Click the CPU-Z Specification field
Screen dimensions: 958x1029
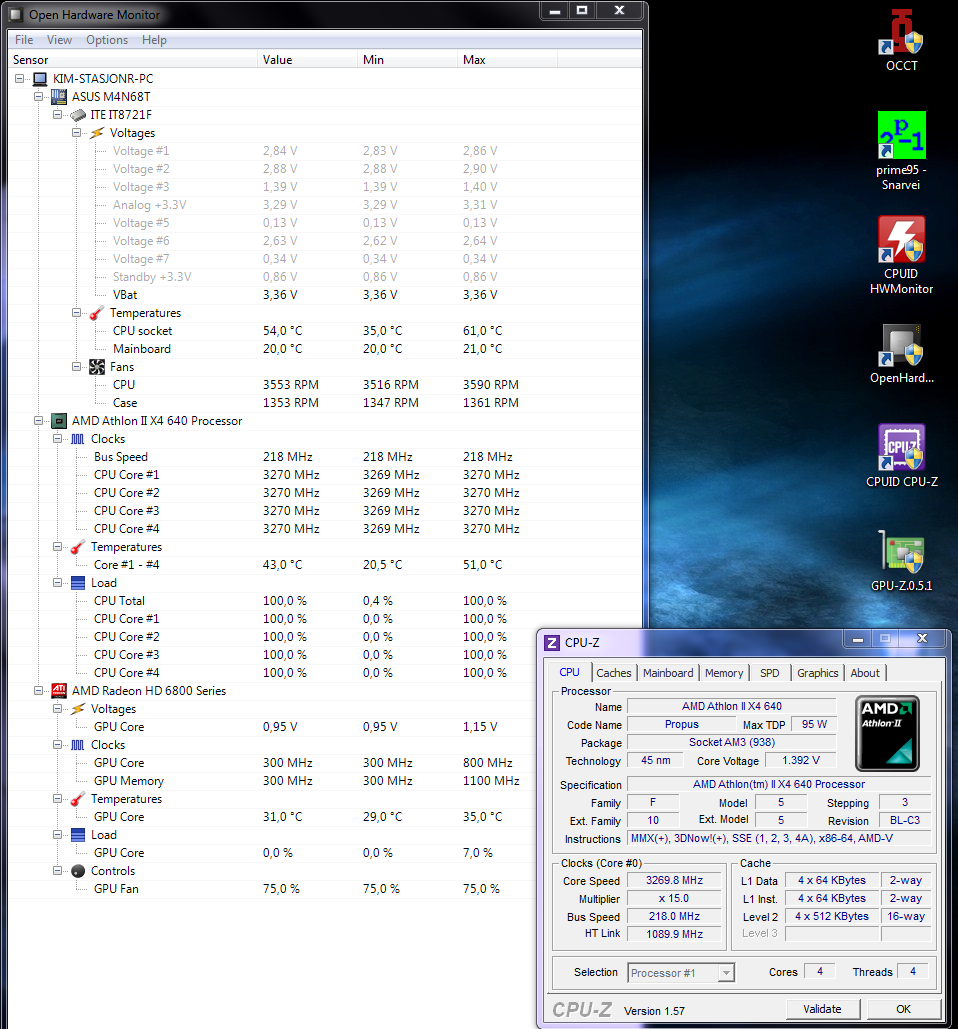coord(779,784)
